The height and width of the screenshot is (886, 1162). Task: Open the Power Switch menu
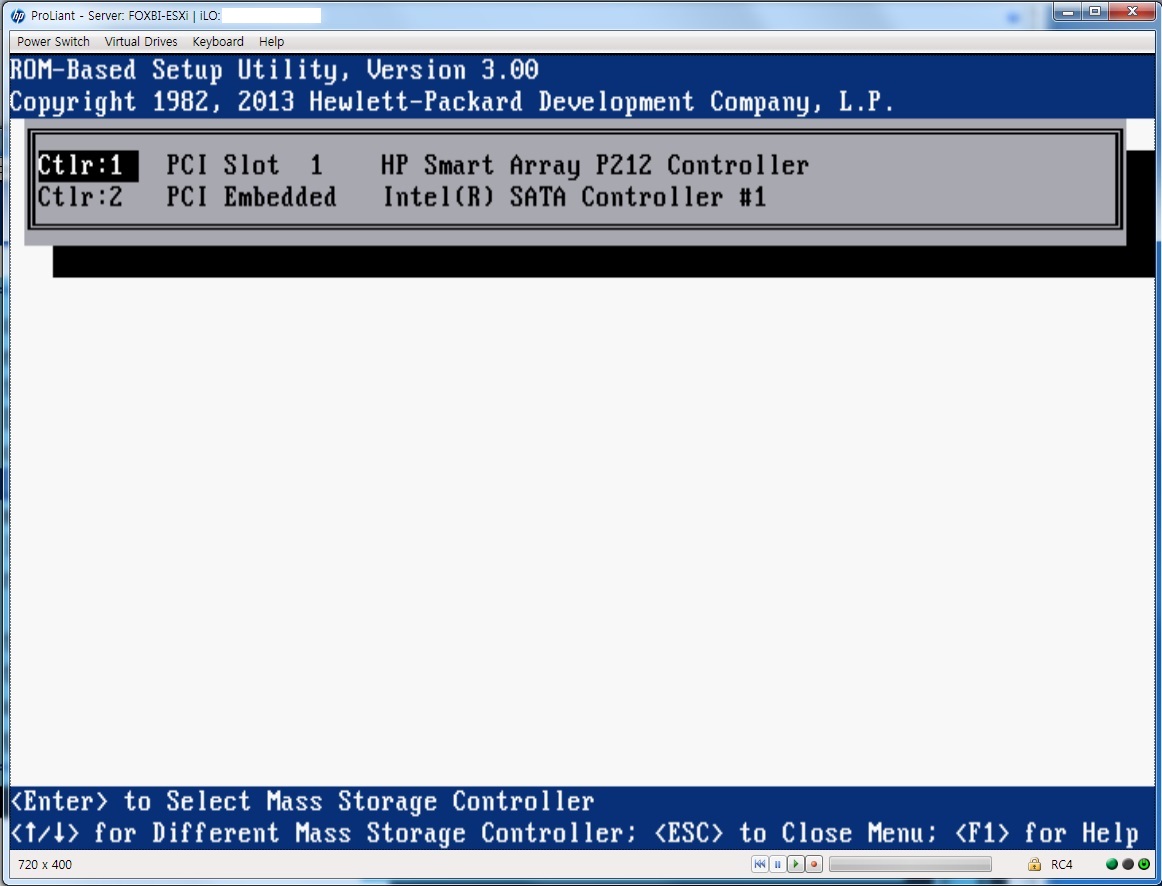(53, 41)
